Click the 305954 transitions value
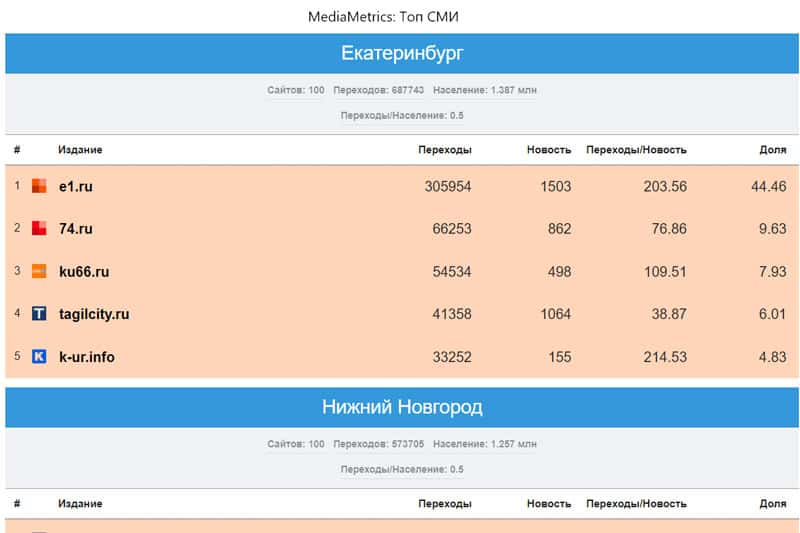This screenshot has height=533, width=800. pos(448,187)
